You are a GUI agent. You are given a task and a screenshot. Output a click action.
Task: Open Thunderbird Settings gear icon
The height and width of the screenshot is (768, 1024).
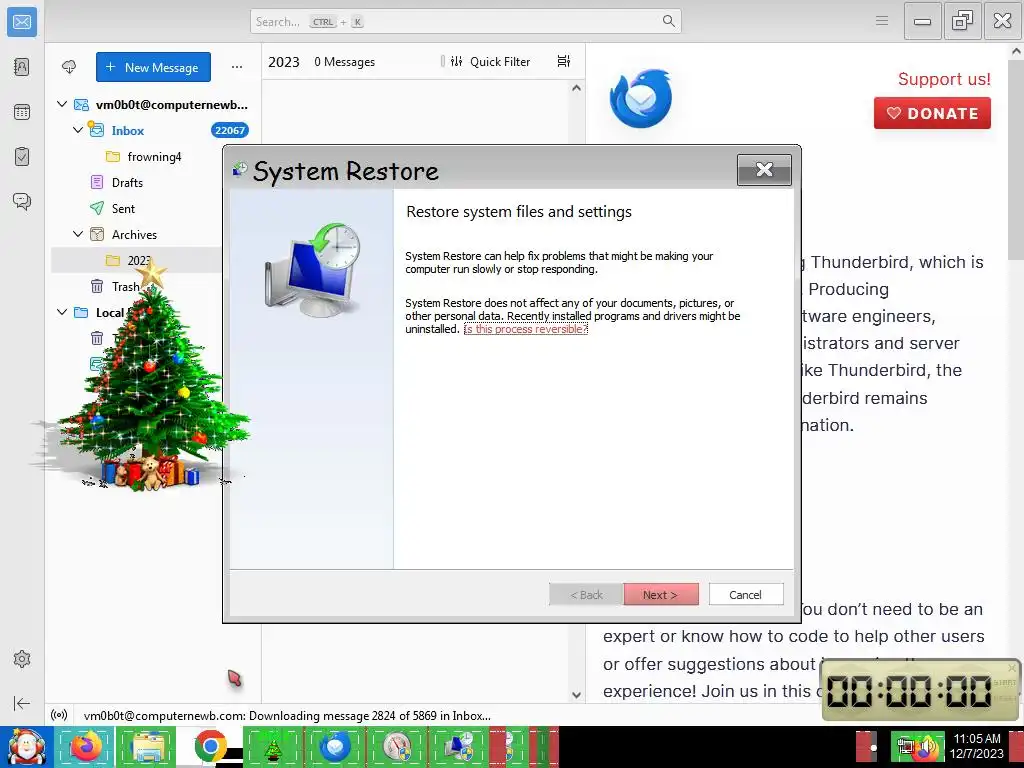coord(22,659)
